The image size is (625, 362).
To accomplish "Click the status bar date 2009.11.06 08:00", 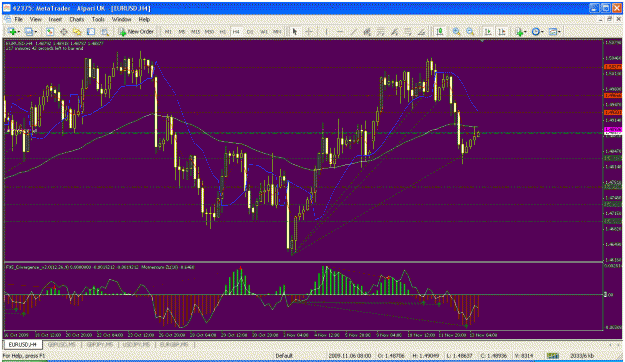I will [x=350, y=356].
